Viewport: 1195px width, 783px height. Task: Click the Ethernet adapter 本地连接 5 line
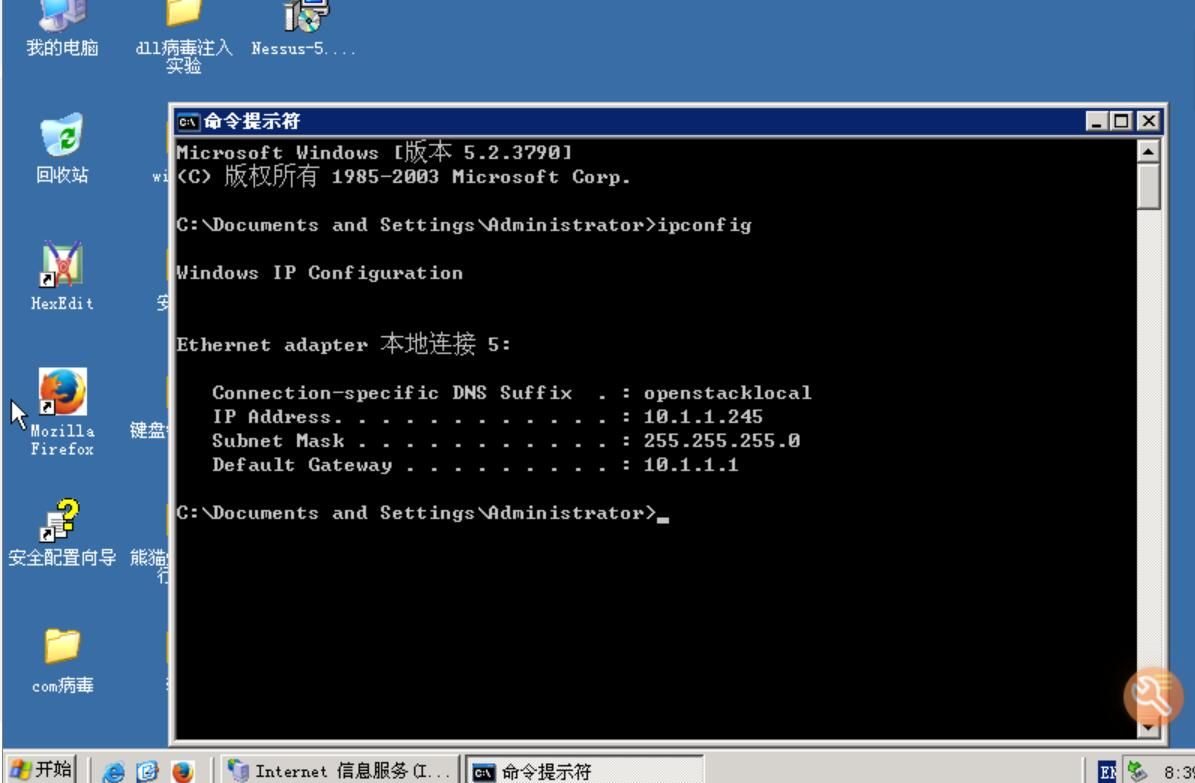(343, 345)
